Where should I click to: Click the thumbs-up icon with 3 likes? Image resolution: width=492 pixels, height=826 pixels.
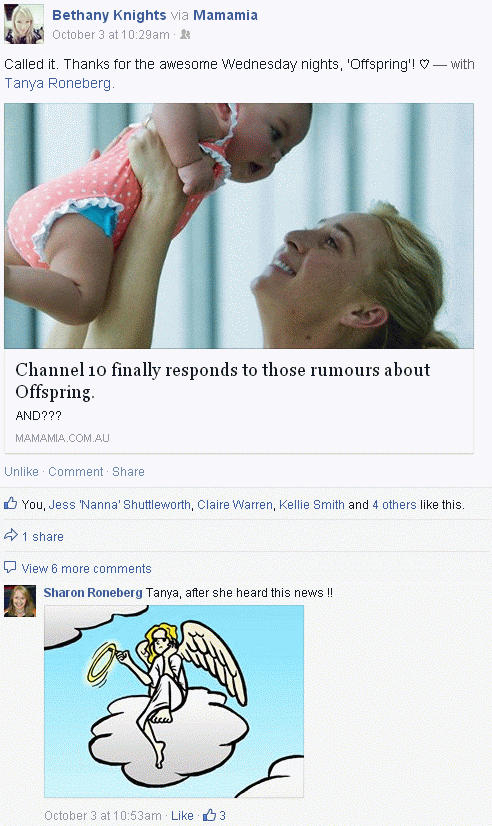coord(210,815)
